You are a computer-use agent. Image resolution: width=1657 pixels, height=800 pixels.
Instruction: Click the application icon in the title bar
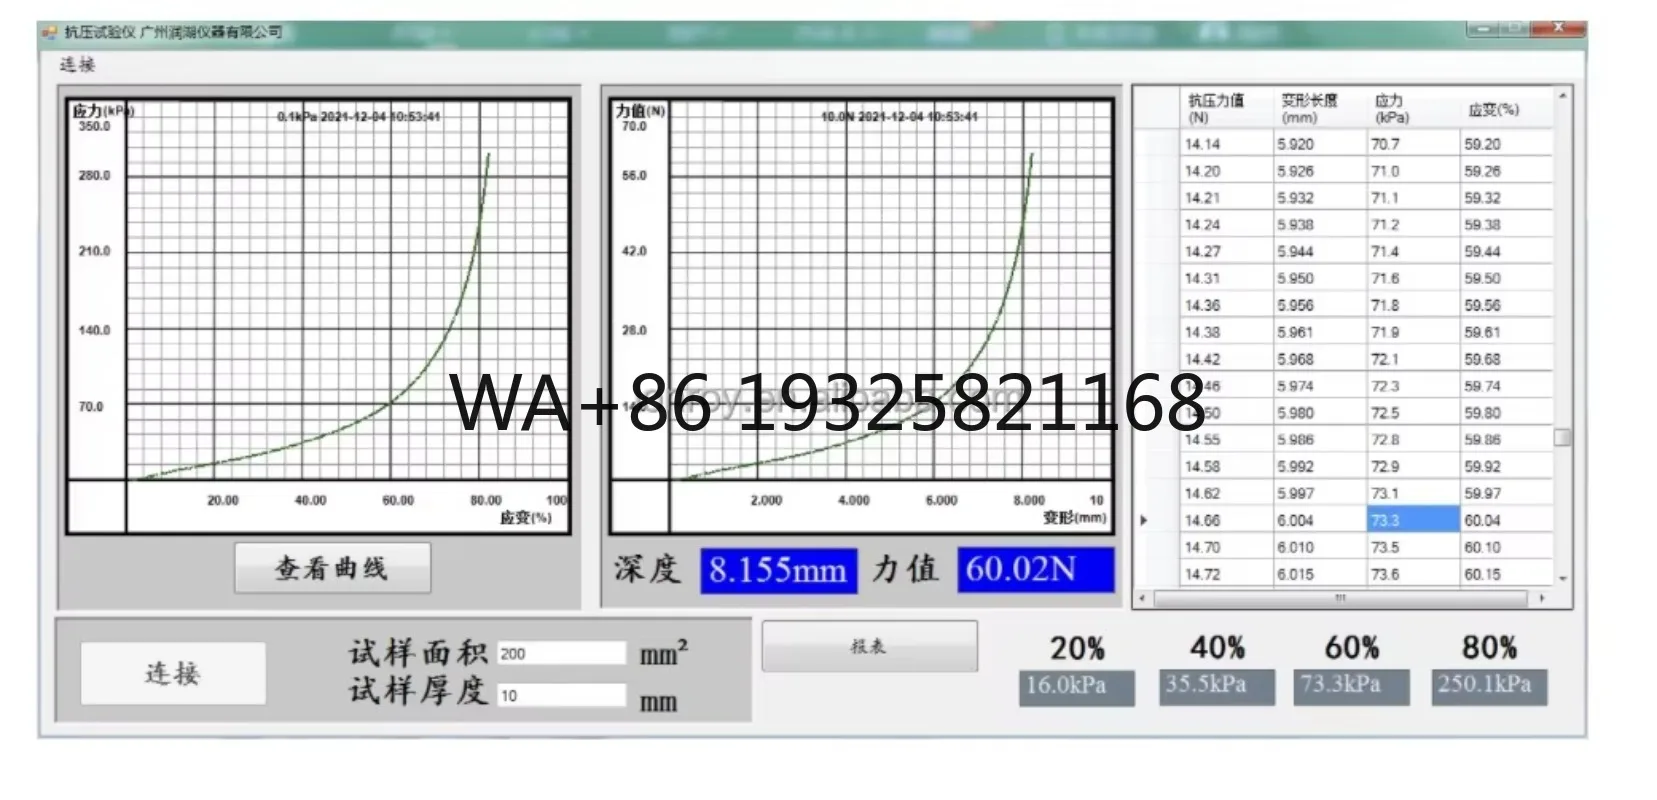pyautogui.click(x=50, y=32)
